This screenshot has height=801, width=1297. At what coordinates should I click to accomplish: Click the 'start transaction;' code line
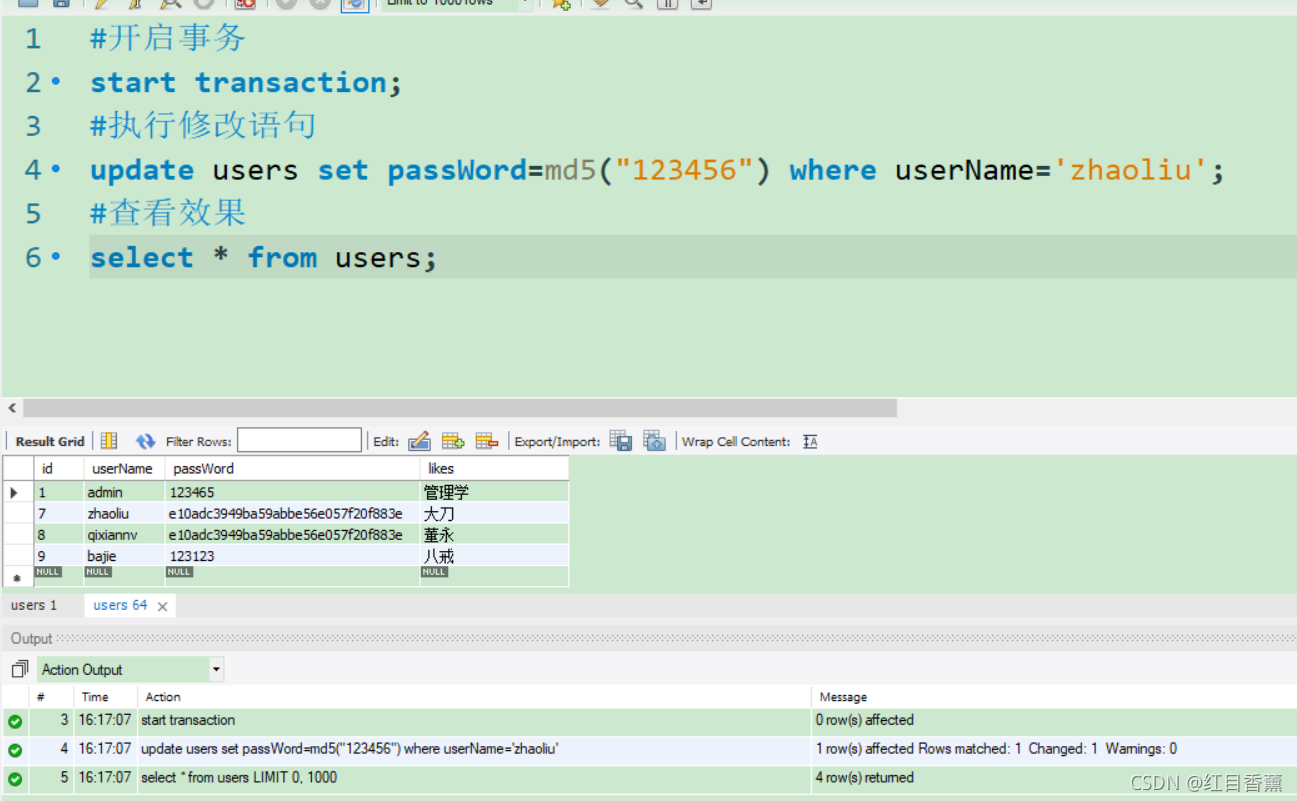point(246,82)
